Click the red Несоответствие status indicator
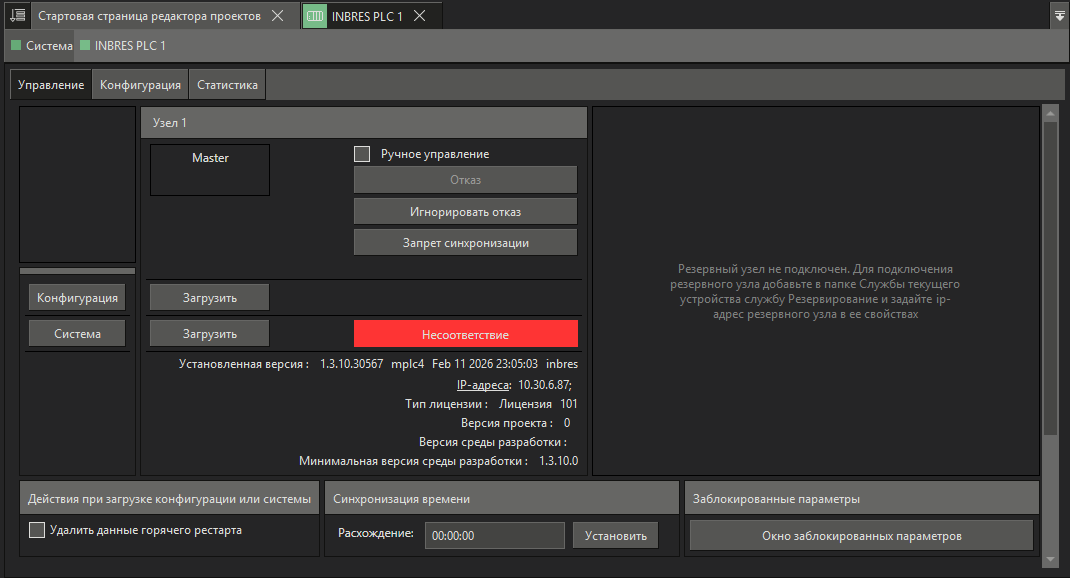The width and height of the screenshot is (1070, 578). pyautogui.click(x=465, y=334)
